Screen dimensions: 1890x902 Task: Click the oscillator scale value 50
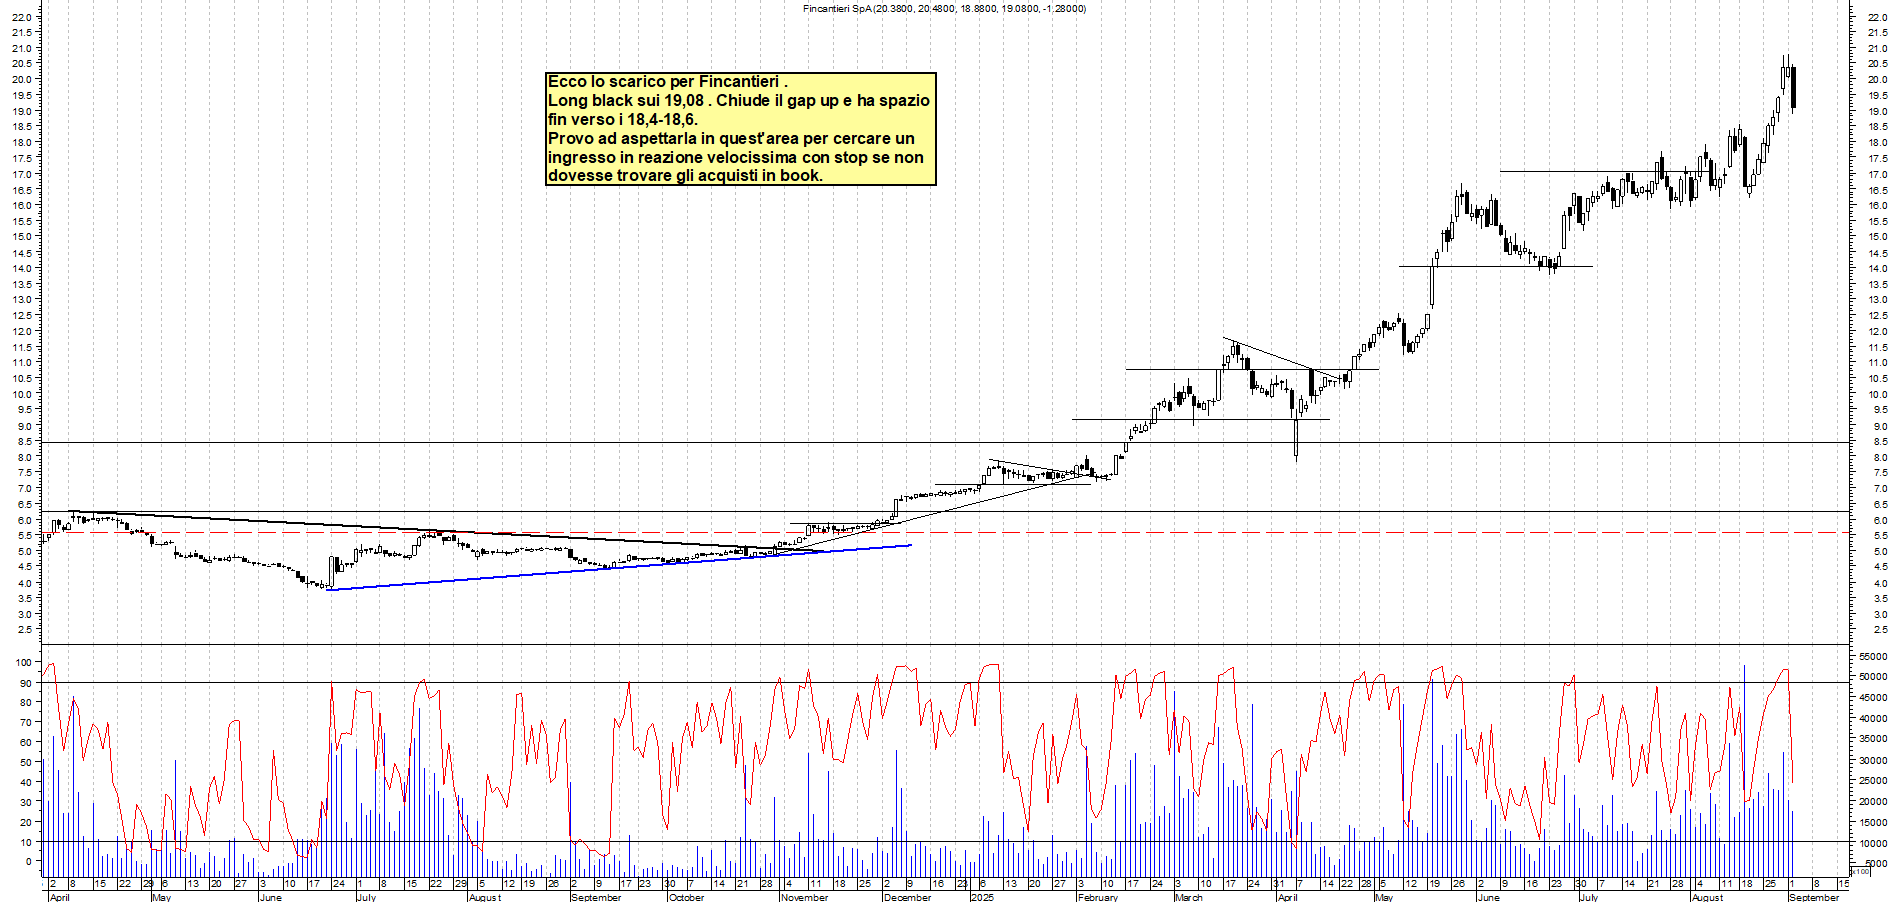click(x=26, y=762)
